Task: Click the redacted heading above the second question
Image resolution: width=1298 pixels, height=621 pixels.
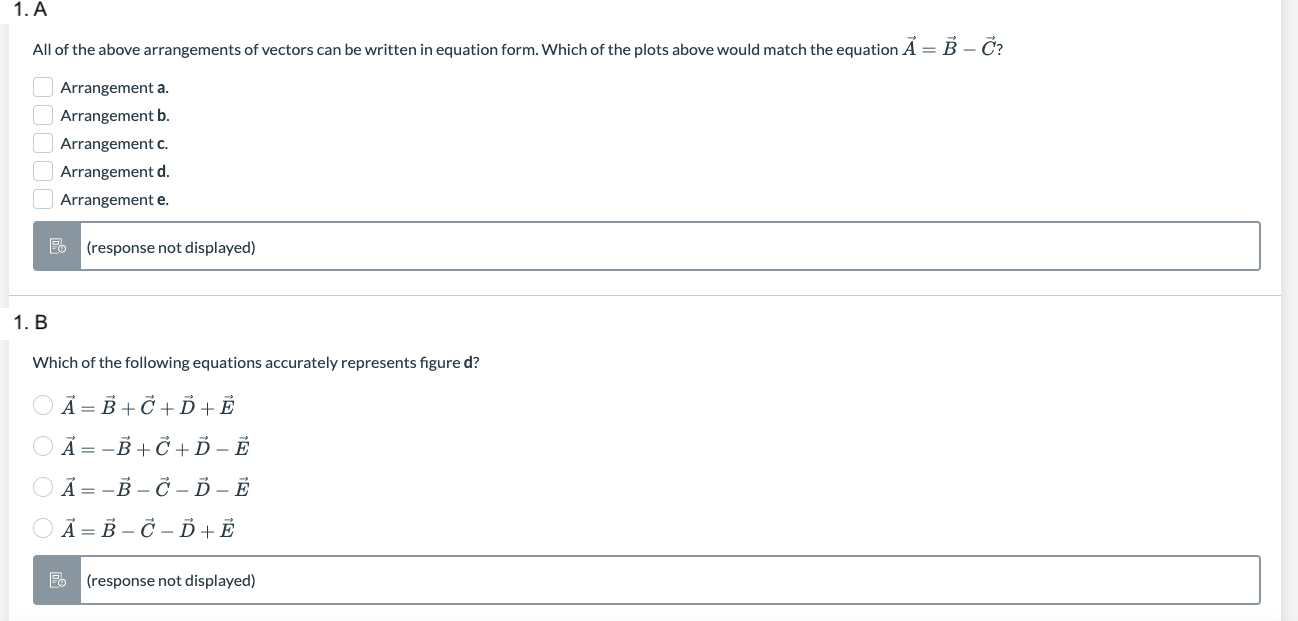Action: click(67, 323)
